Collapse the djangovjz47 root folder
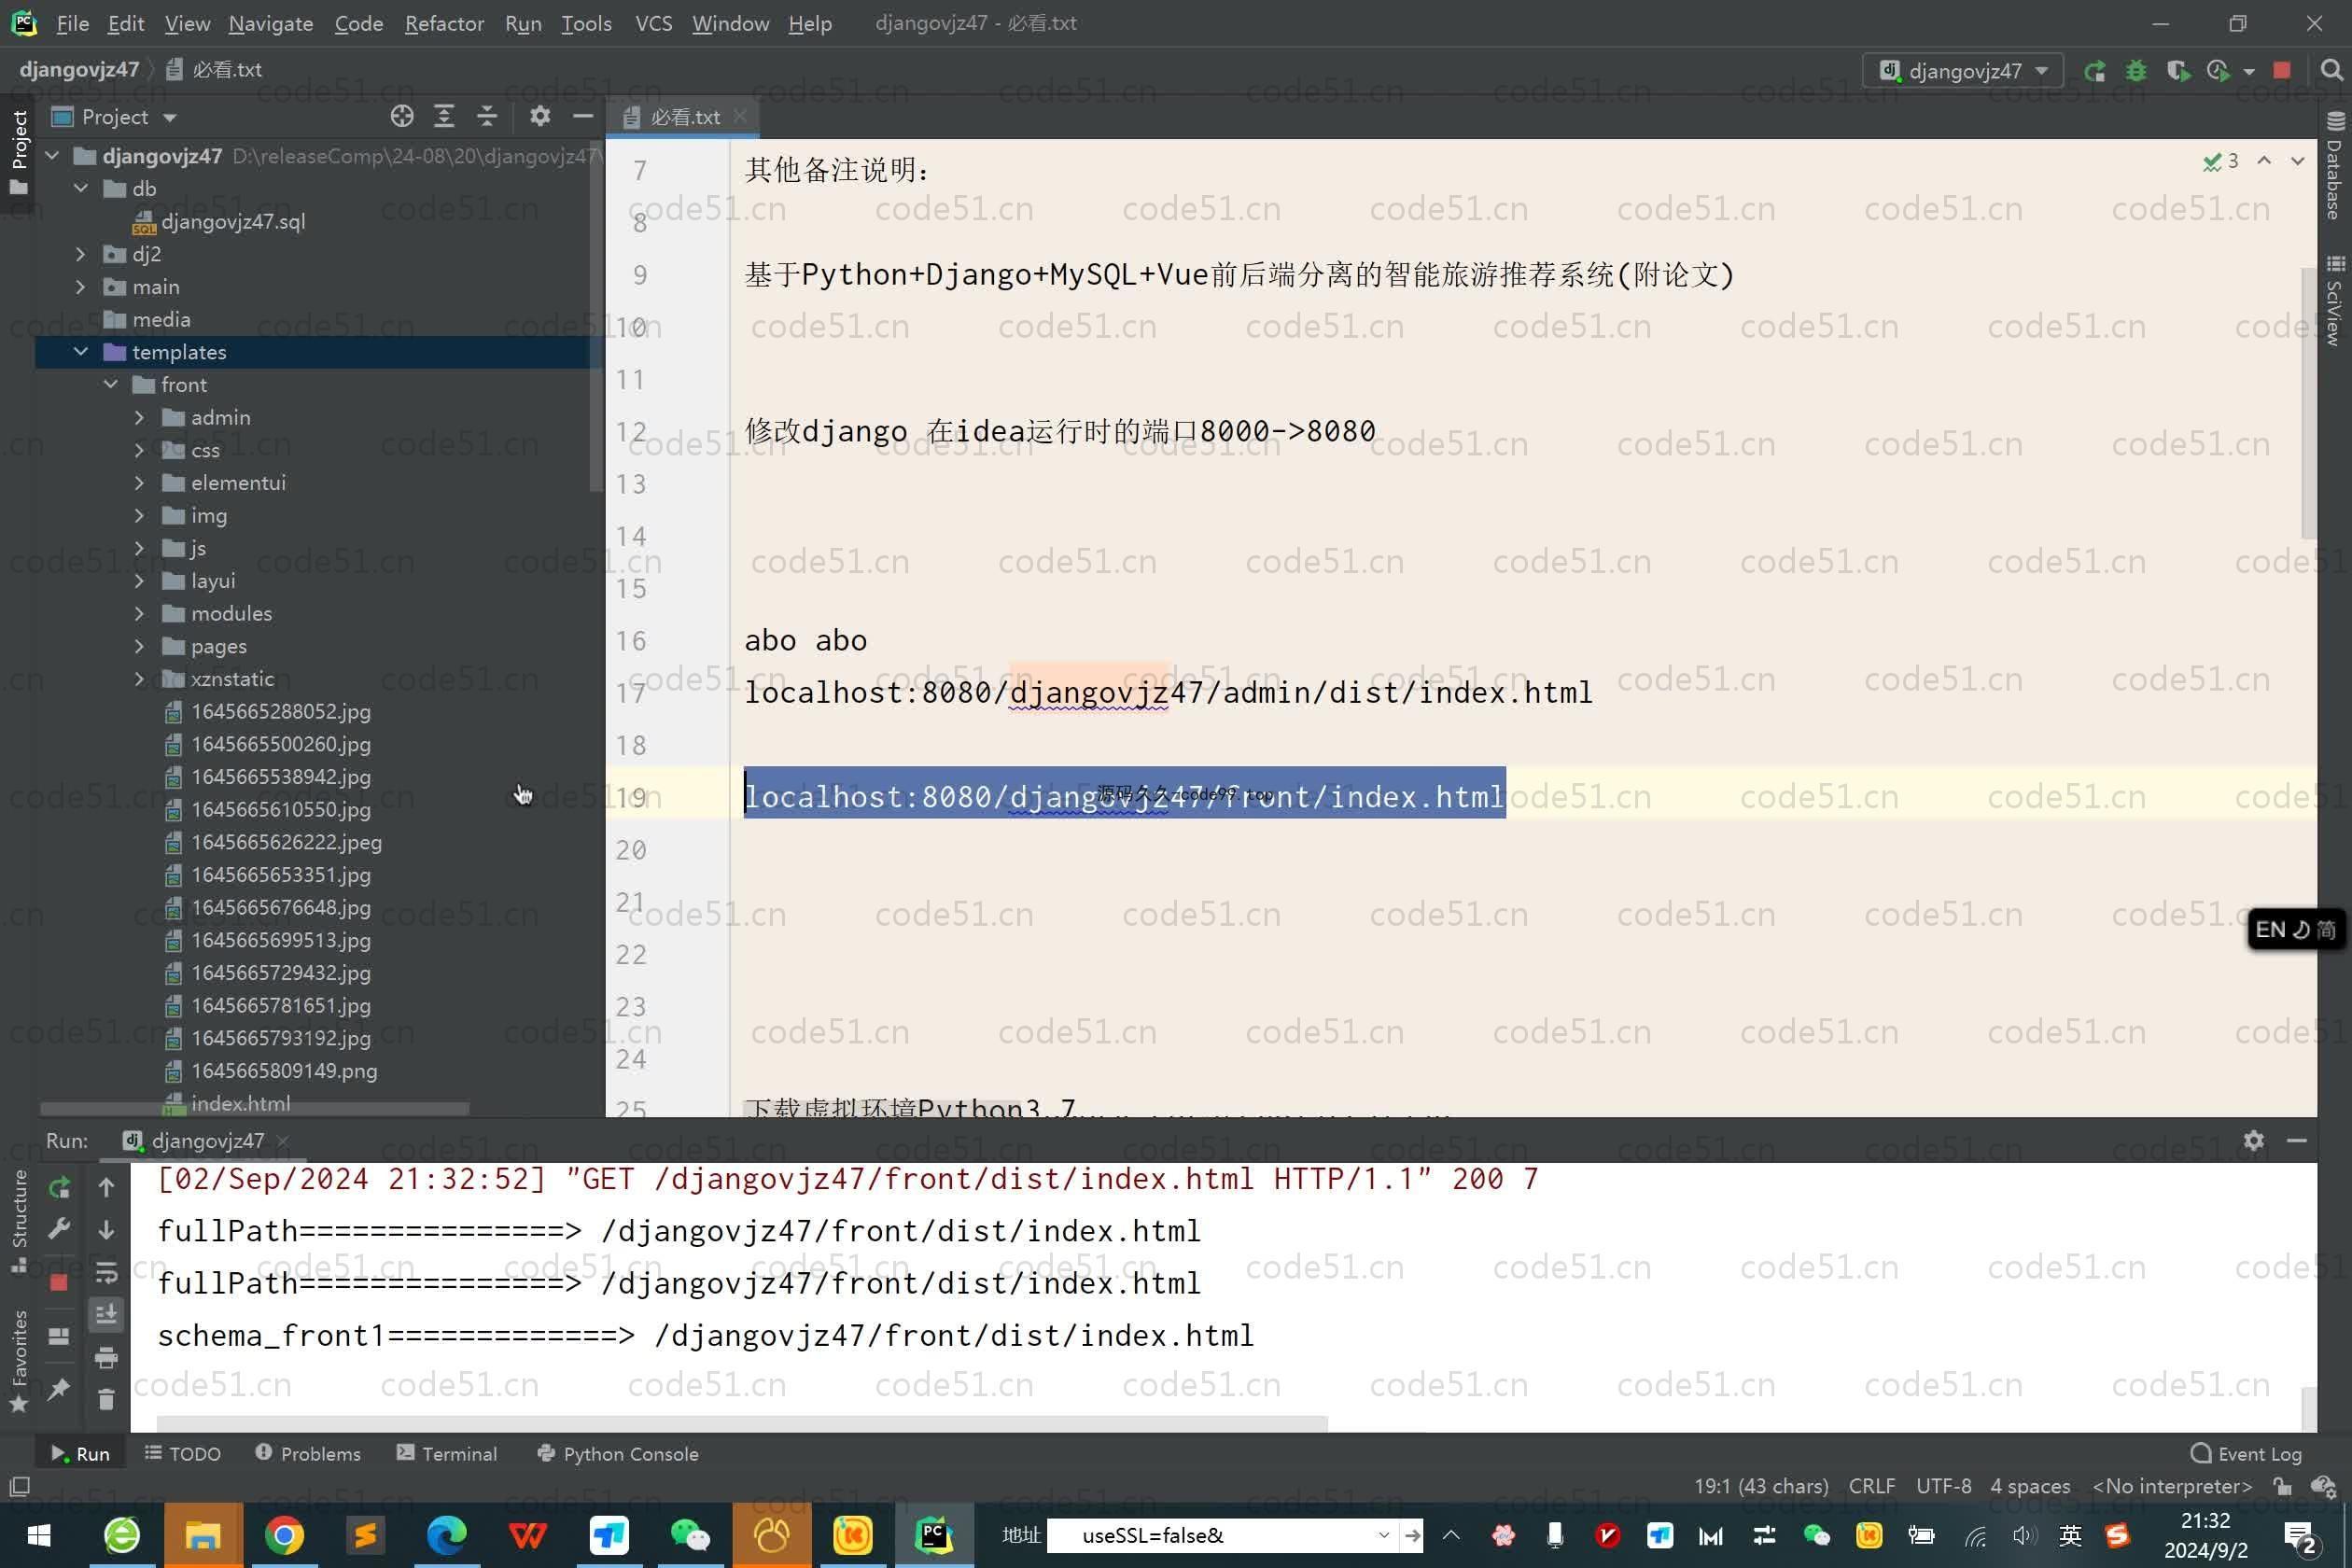The height and width of the screenshot is (1568, 2352). (x=52, y=156)
